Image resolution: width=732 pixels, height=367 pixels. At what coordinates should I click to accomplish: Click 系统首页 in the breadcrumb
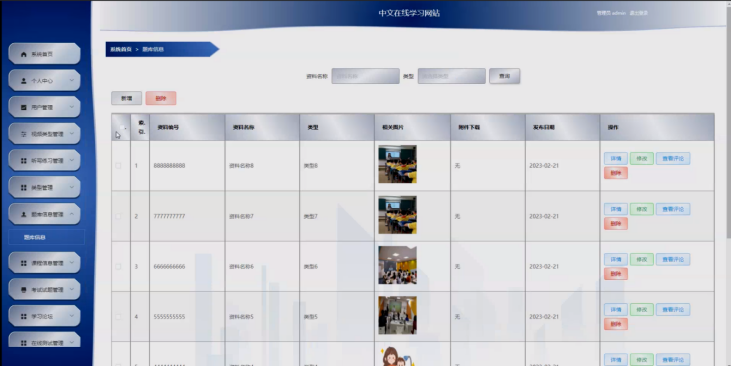[120, 49]
